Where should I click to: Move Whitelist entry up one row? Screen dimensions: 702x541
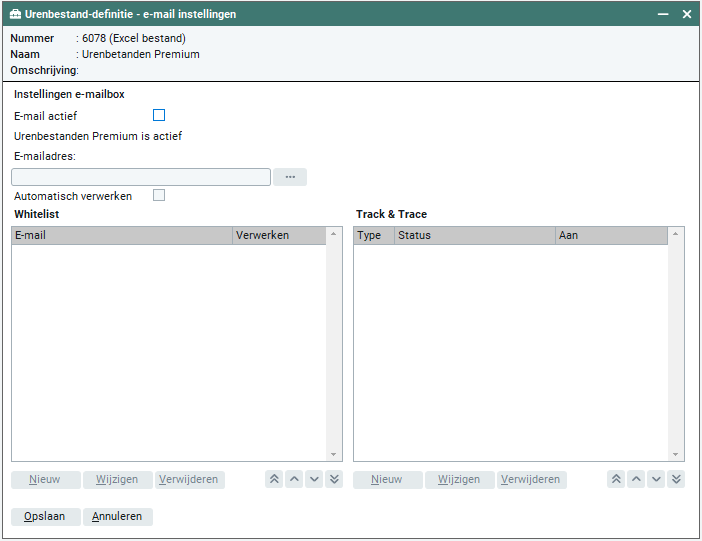(x=294, y=480)
